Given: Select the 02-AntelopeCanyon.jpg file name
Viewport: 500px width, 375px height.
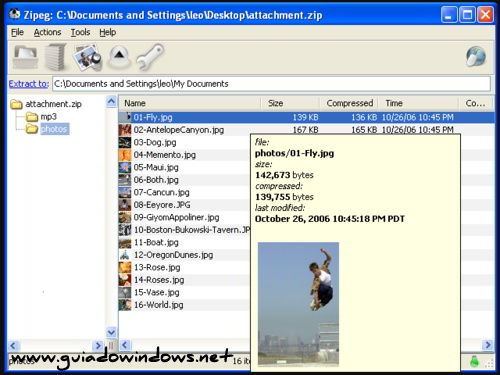Looking at the screenshot, I should (179, 130).
